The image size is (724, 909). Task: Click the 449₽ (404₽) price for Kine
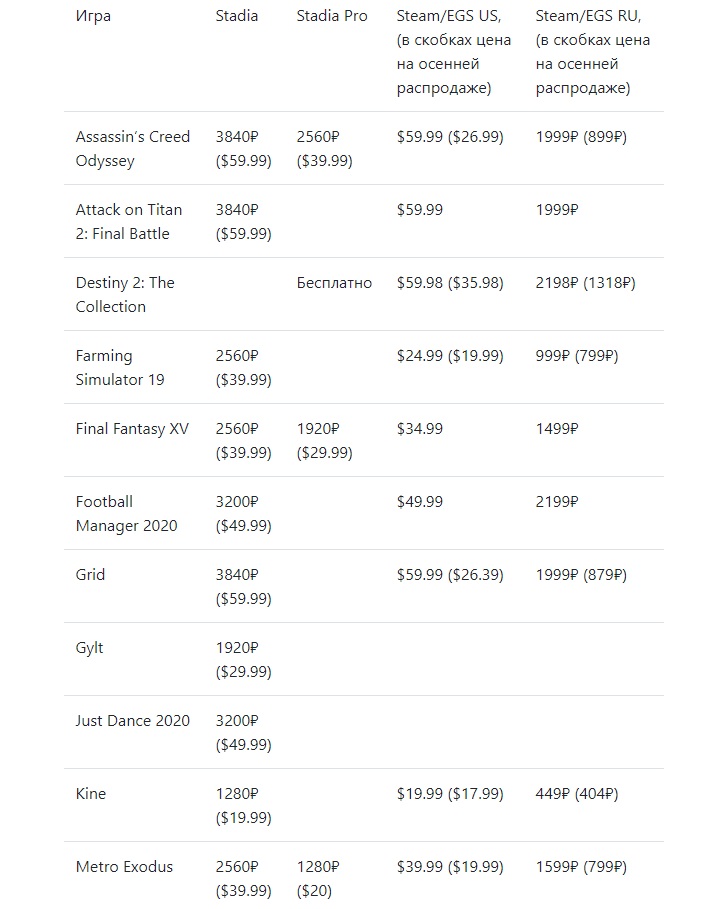(577, 794)
